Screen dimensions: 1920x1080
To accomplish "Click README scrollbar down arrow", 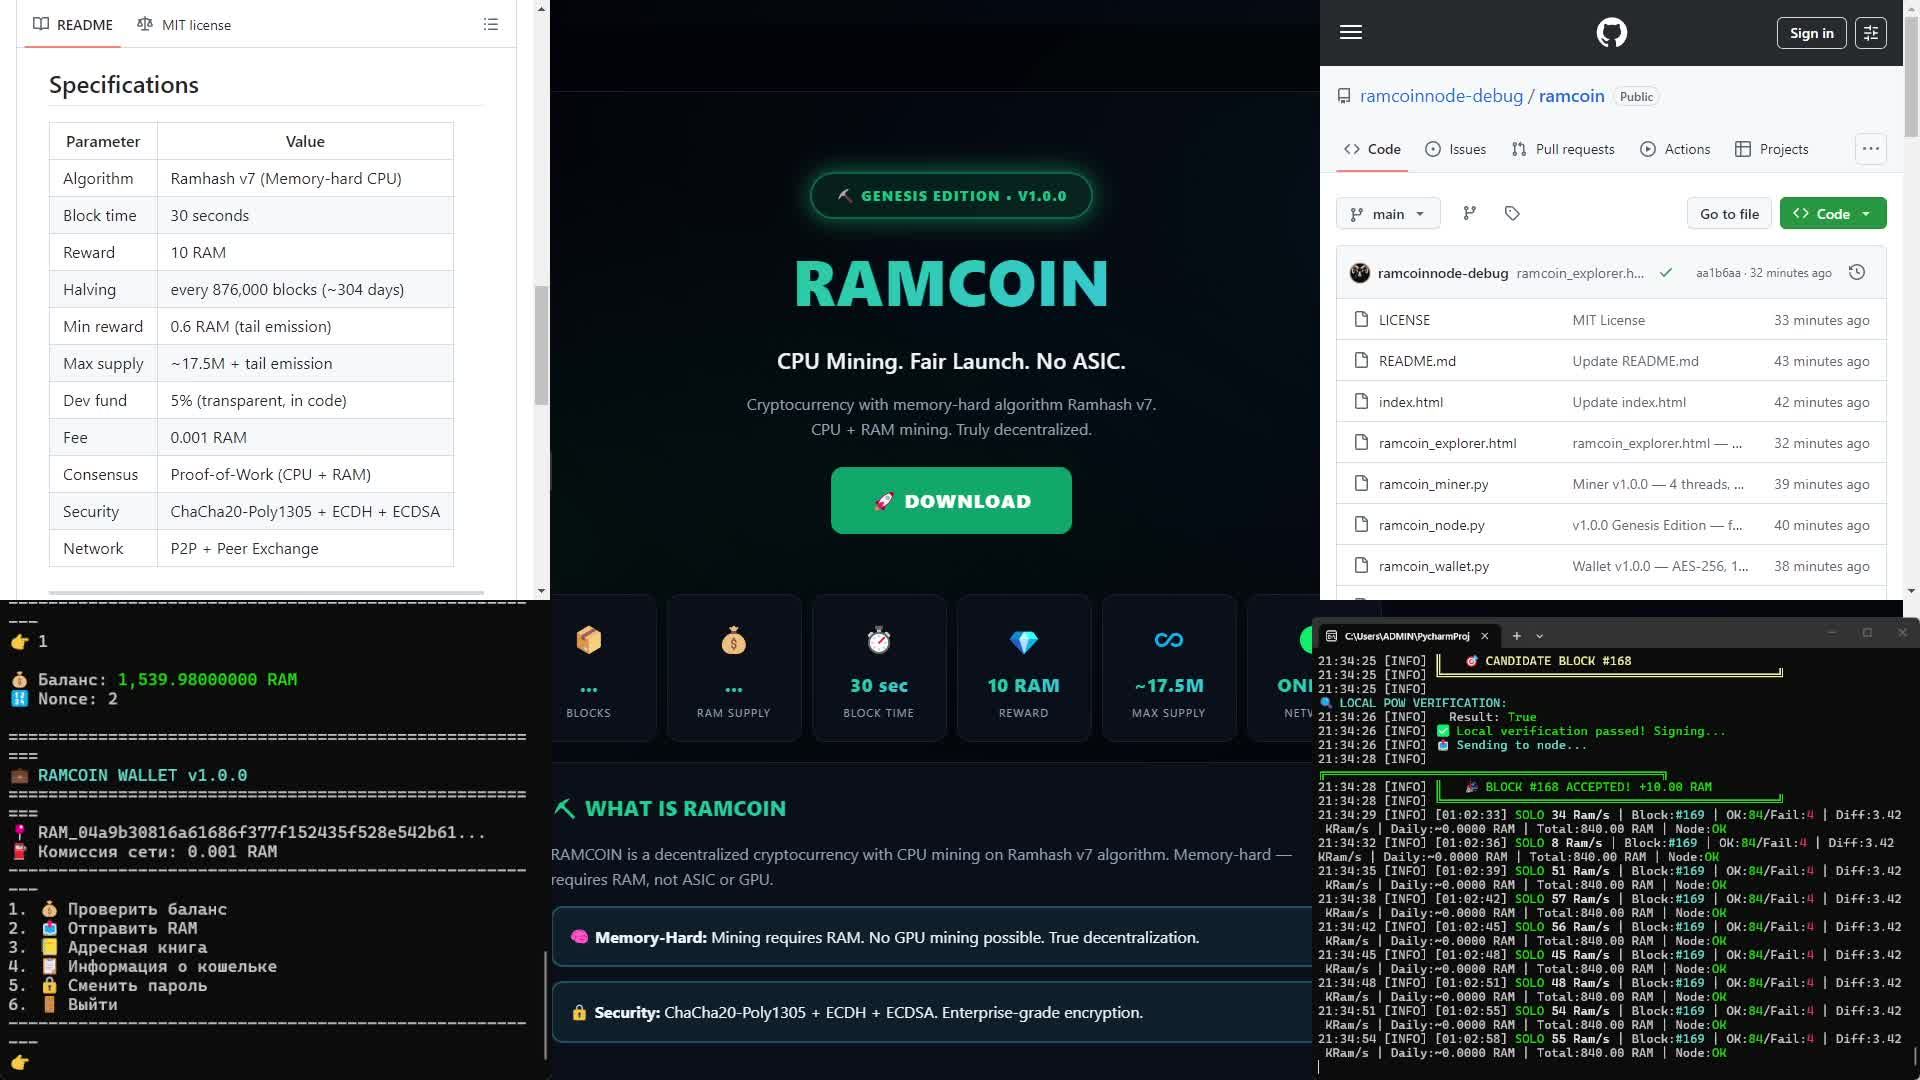I will coord(541,591).
